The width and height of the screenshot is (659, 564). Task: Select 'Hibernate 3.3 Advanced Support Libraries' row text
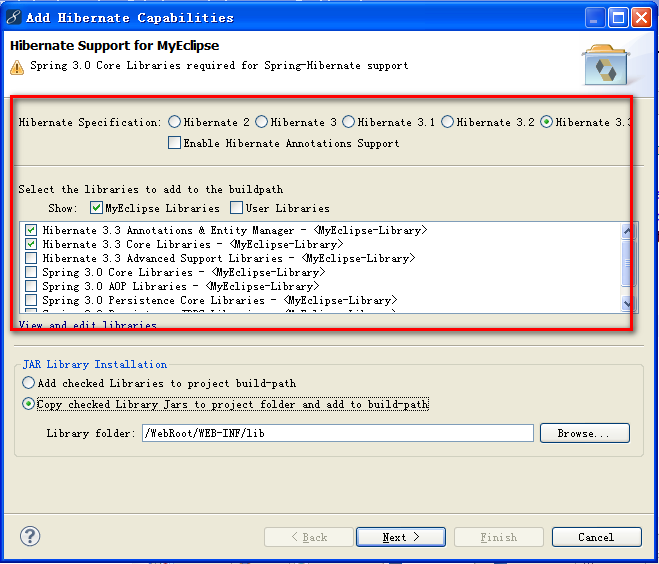[x=229, y=258]
